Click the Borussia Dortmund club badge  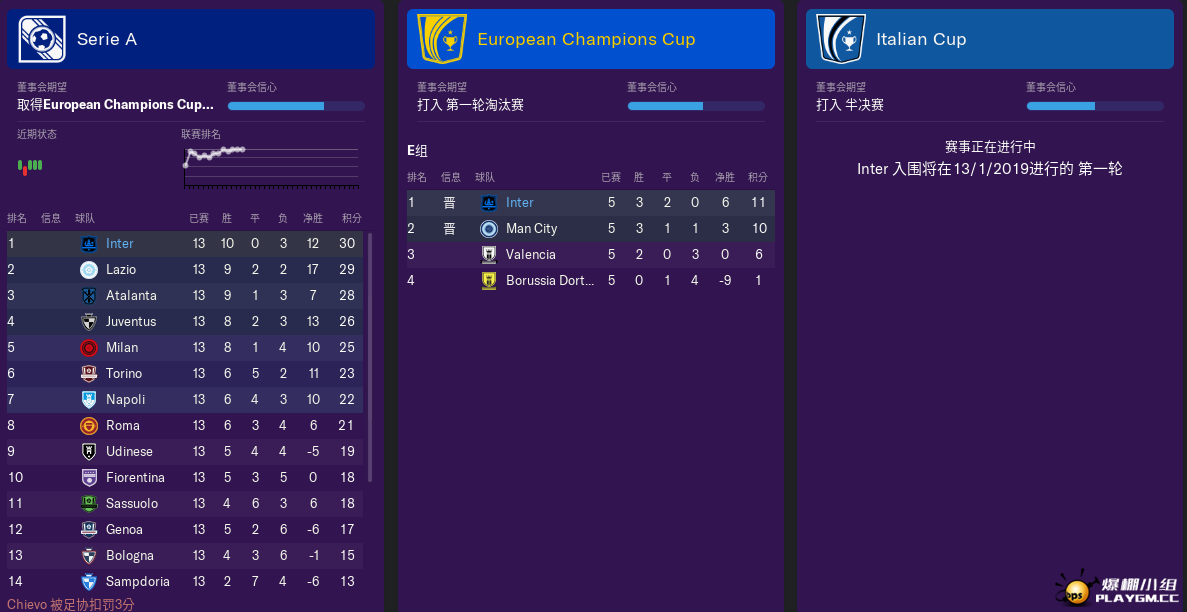(489, 280)
